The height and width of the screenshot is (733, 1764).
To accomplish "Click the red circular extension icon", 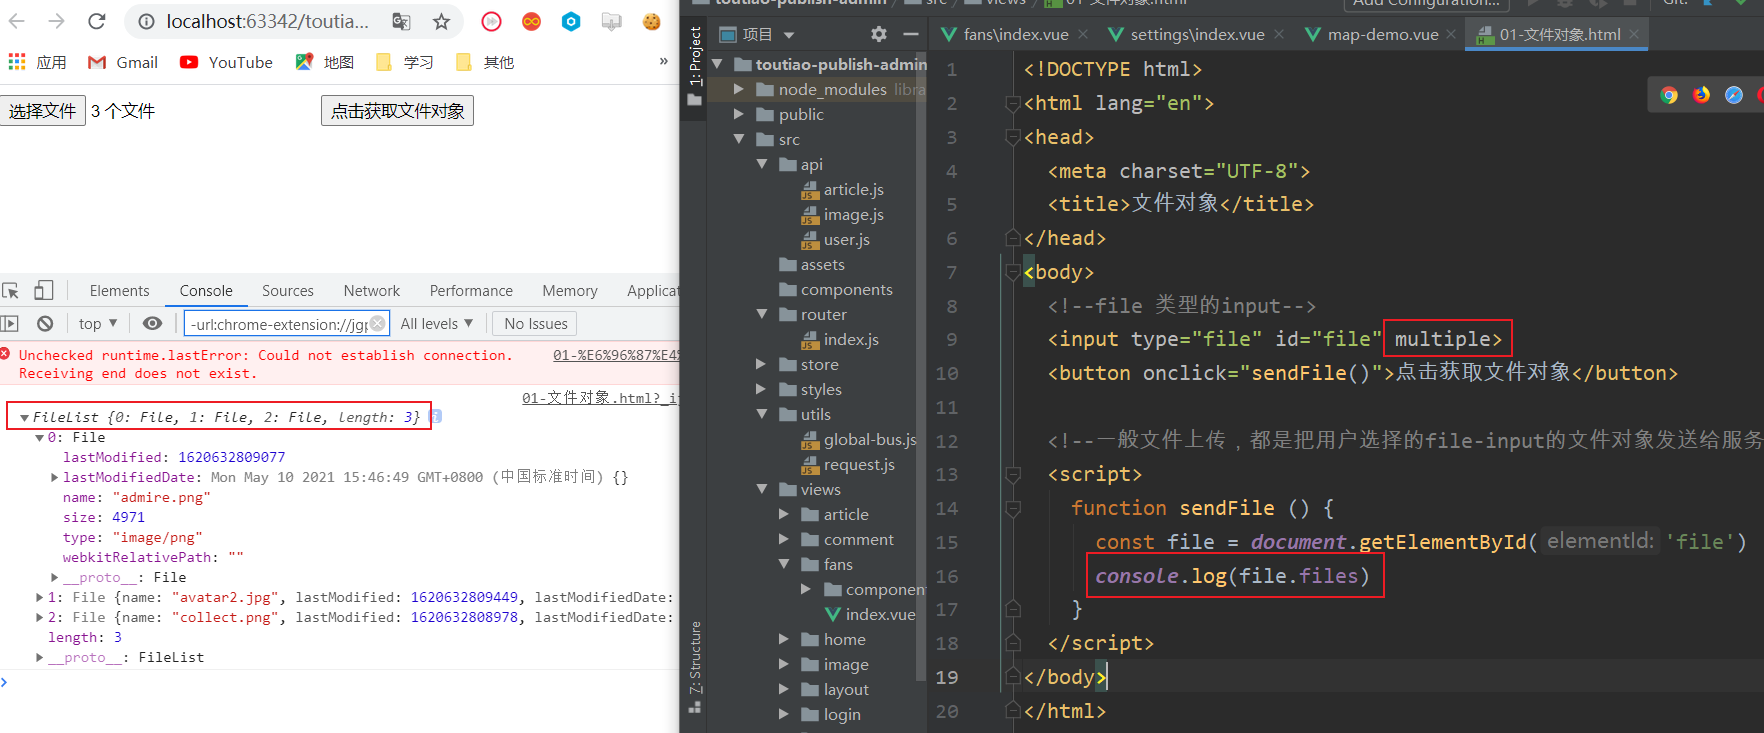I will (x=491, y=21).
